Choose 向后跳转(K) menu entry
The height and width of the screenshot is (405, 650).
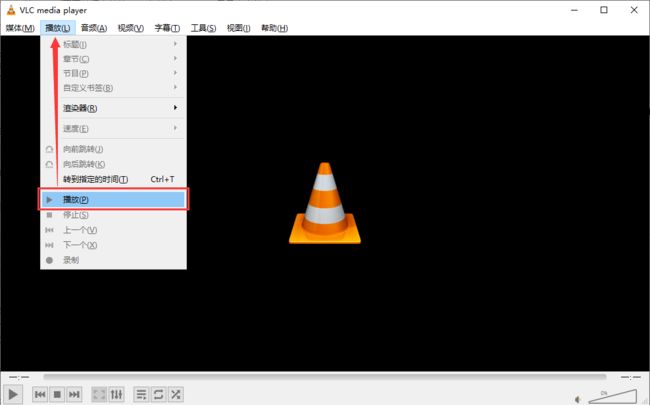coord(113,164)
